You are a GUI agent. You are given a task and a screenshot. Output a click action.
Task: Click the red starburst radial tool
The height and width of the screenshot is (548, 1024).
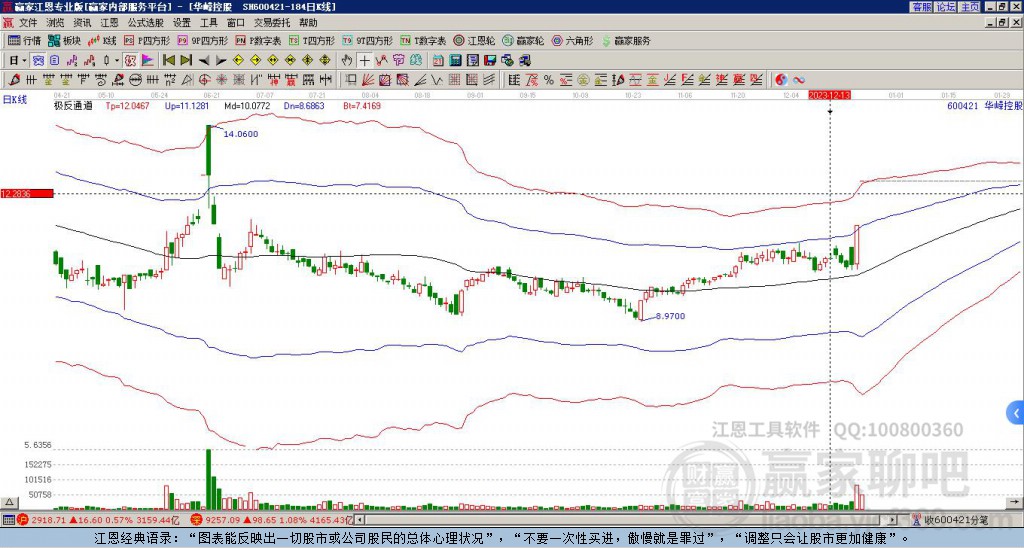click(x=221, y=80)
